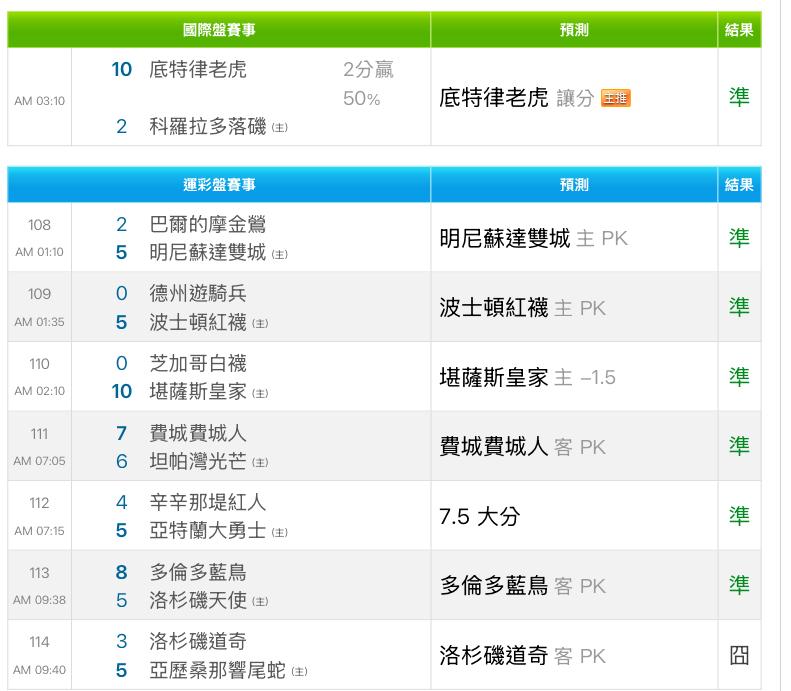Click the prediction 明尼蘇達雙城 主 PK

click(x=533, y=238)
